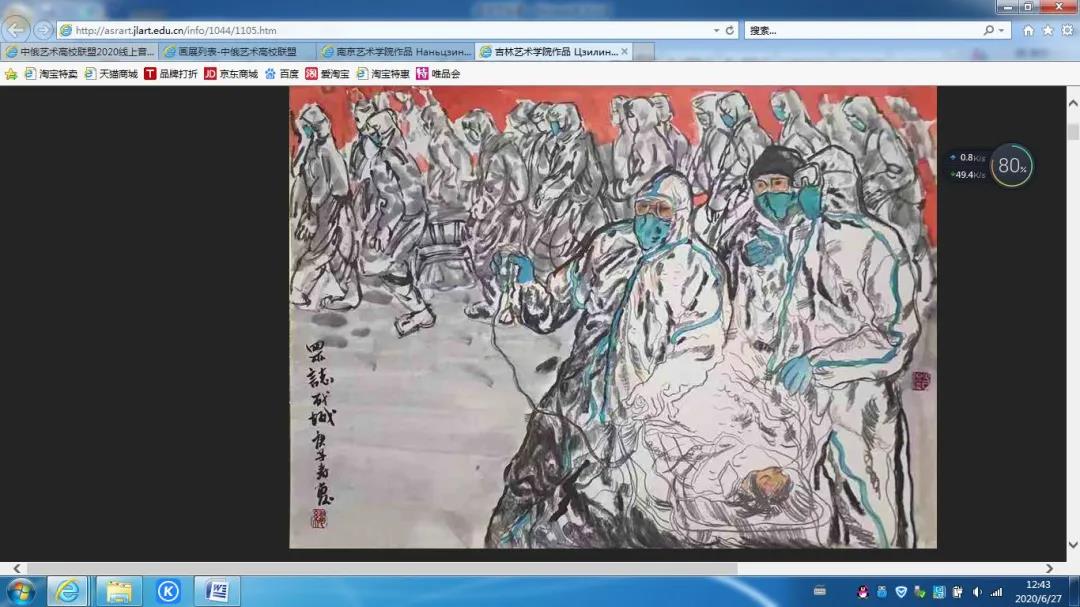Click the Refresh page icon
The width and height of the screenshot is (1080, 607).
click(730, 30)
